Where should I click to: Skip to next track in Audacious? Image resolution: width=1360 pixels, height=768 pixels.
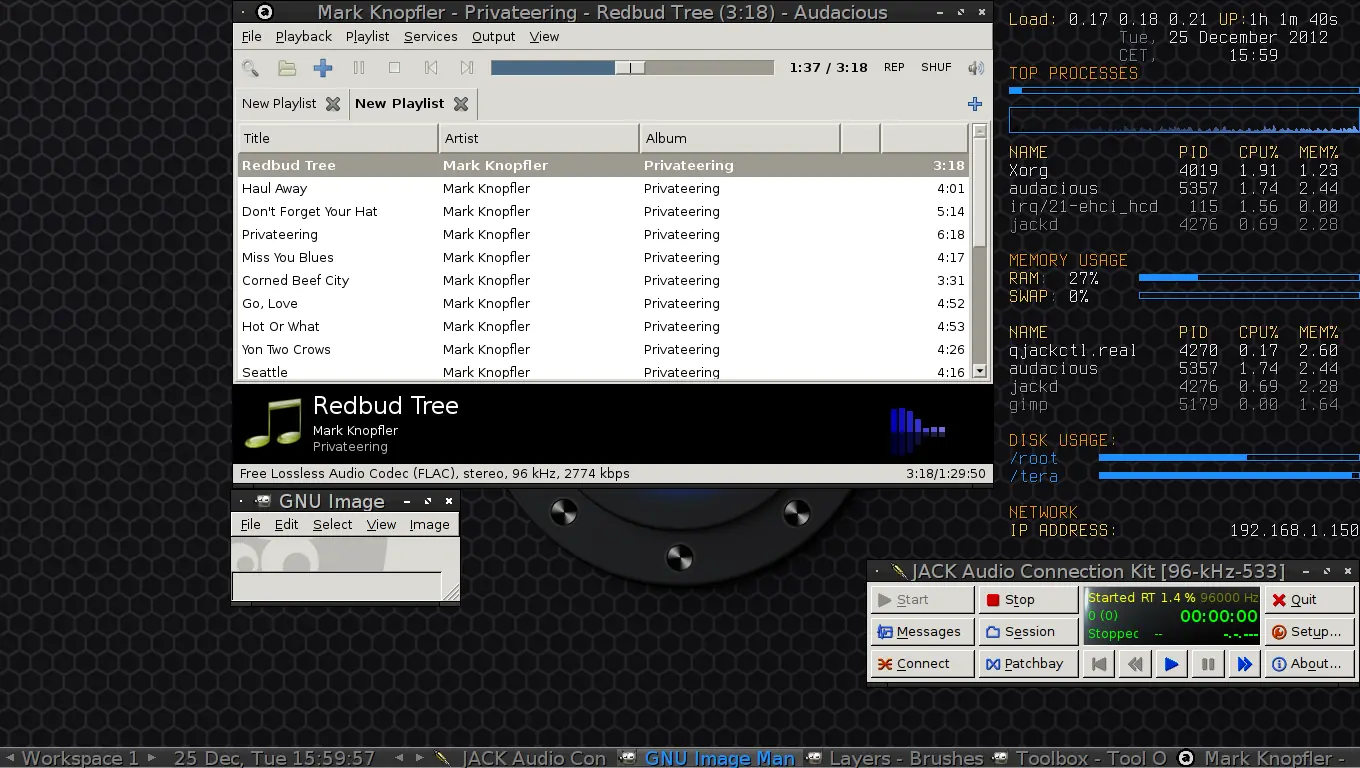click(467, 68)
